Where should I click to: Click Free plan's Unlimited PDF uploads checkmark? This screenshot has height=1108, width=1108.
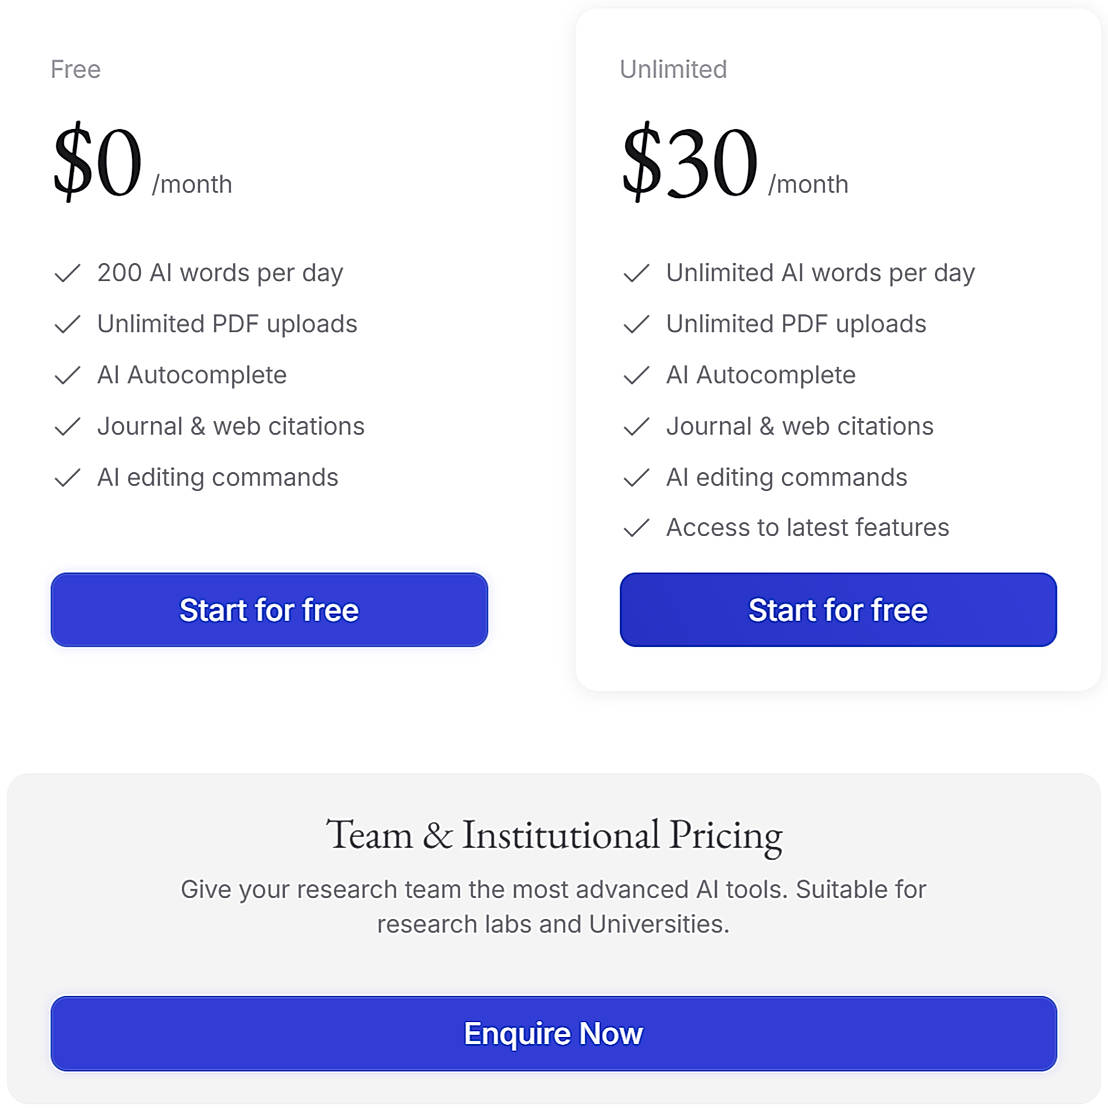click(x=67, y=324)
